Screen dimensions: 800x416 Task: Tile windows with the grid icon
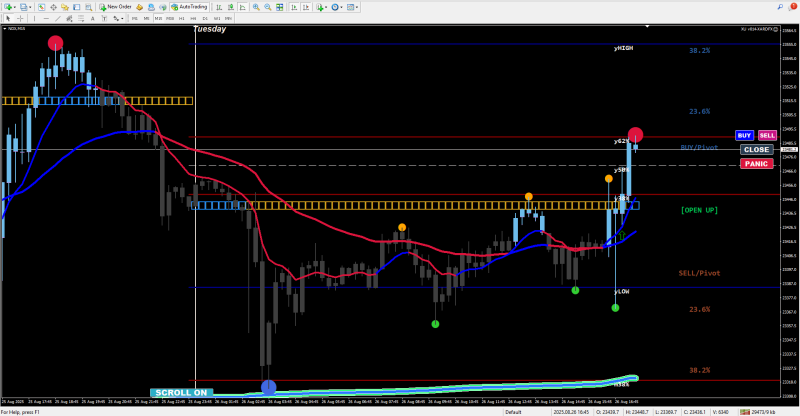click(280, 7)
